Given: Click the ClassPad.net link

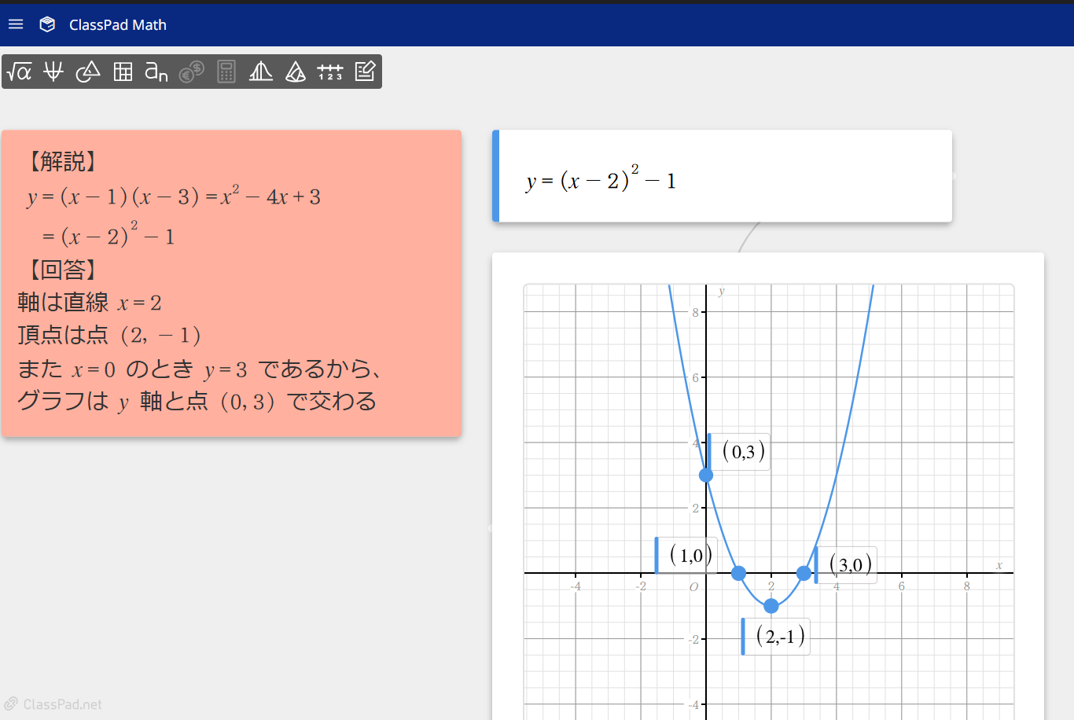Looking at the screenshot, I should coord(52,704).
